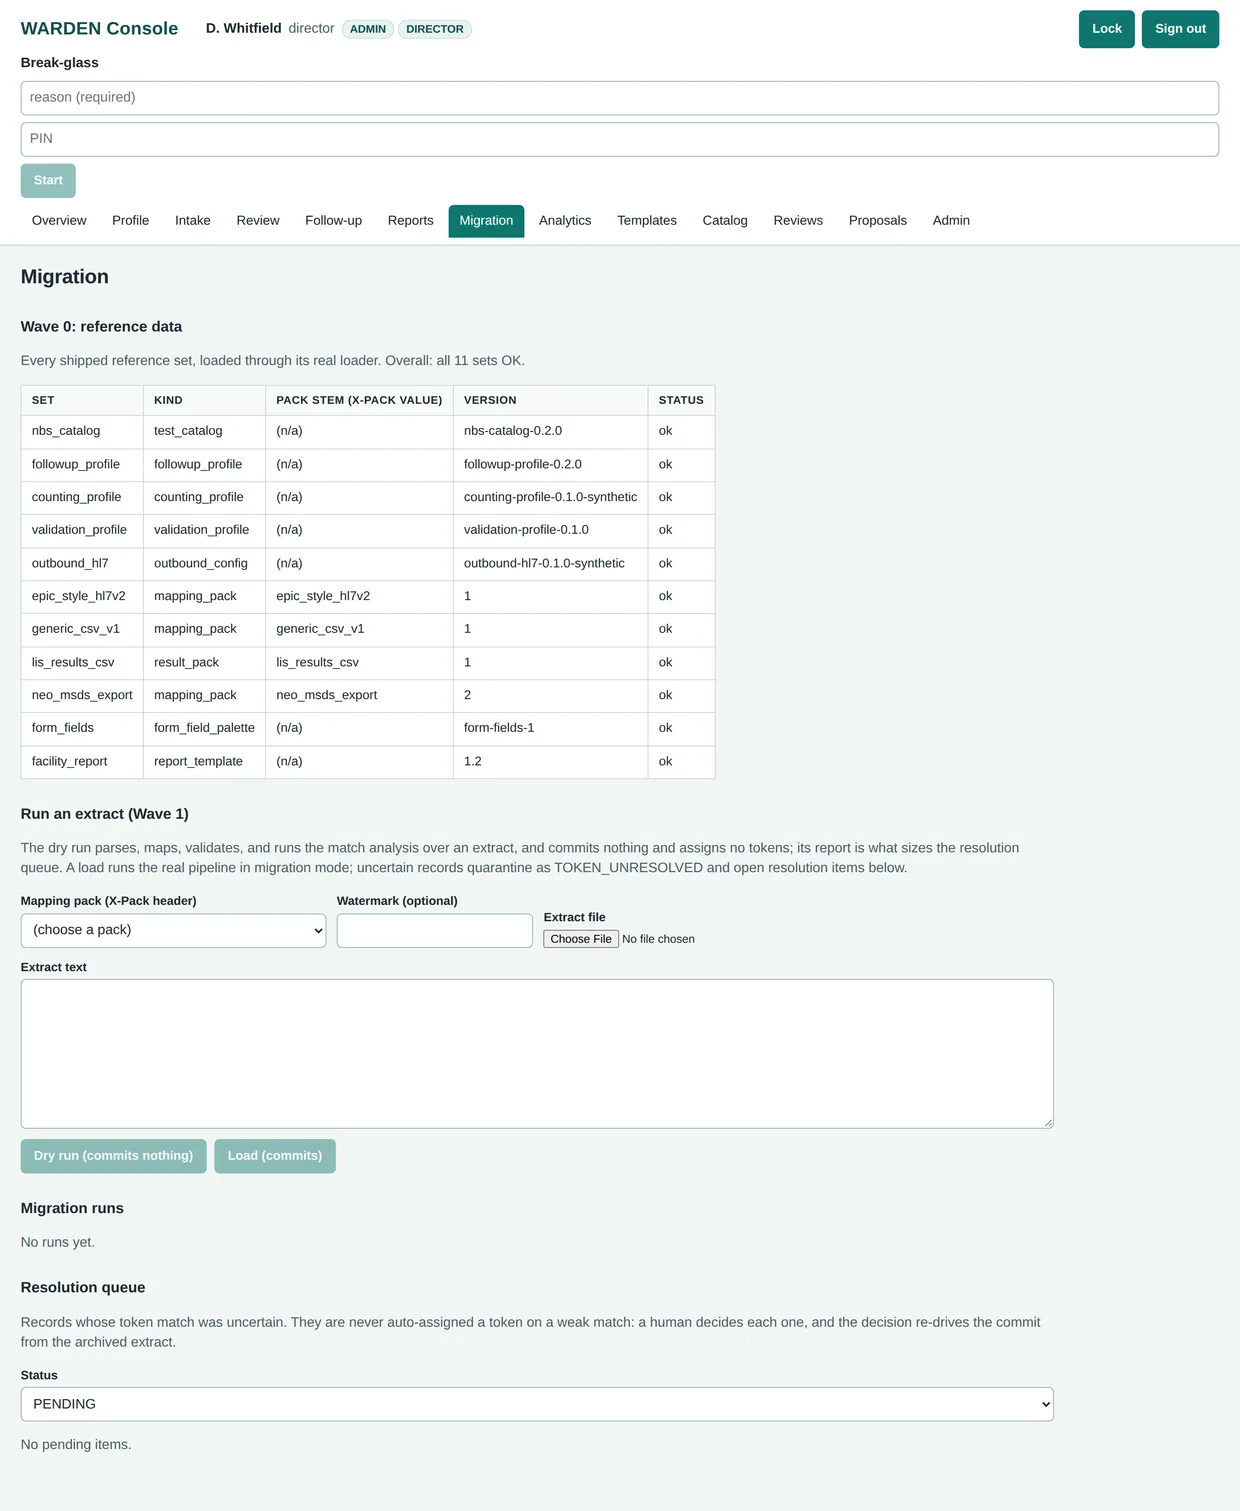The height and width of the screenshot is (1511, 1240).
Task: Go to the Catalog tab
Action: (x=725, y=221)
